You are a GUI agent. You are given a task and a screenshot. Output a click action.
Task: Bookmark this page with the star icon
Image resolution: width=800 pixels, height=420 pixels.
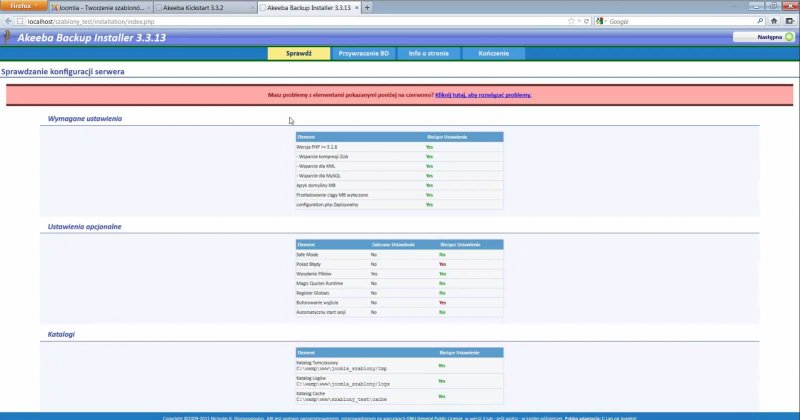point(570,21)
